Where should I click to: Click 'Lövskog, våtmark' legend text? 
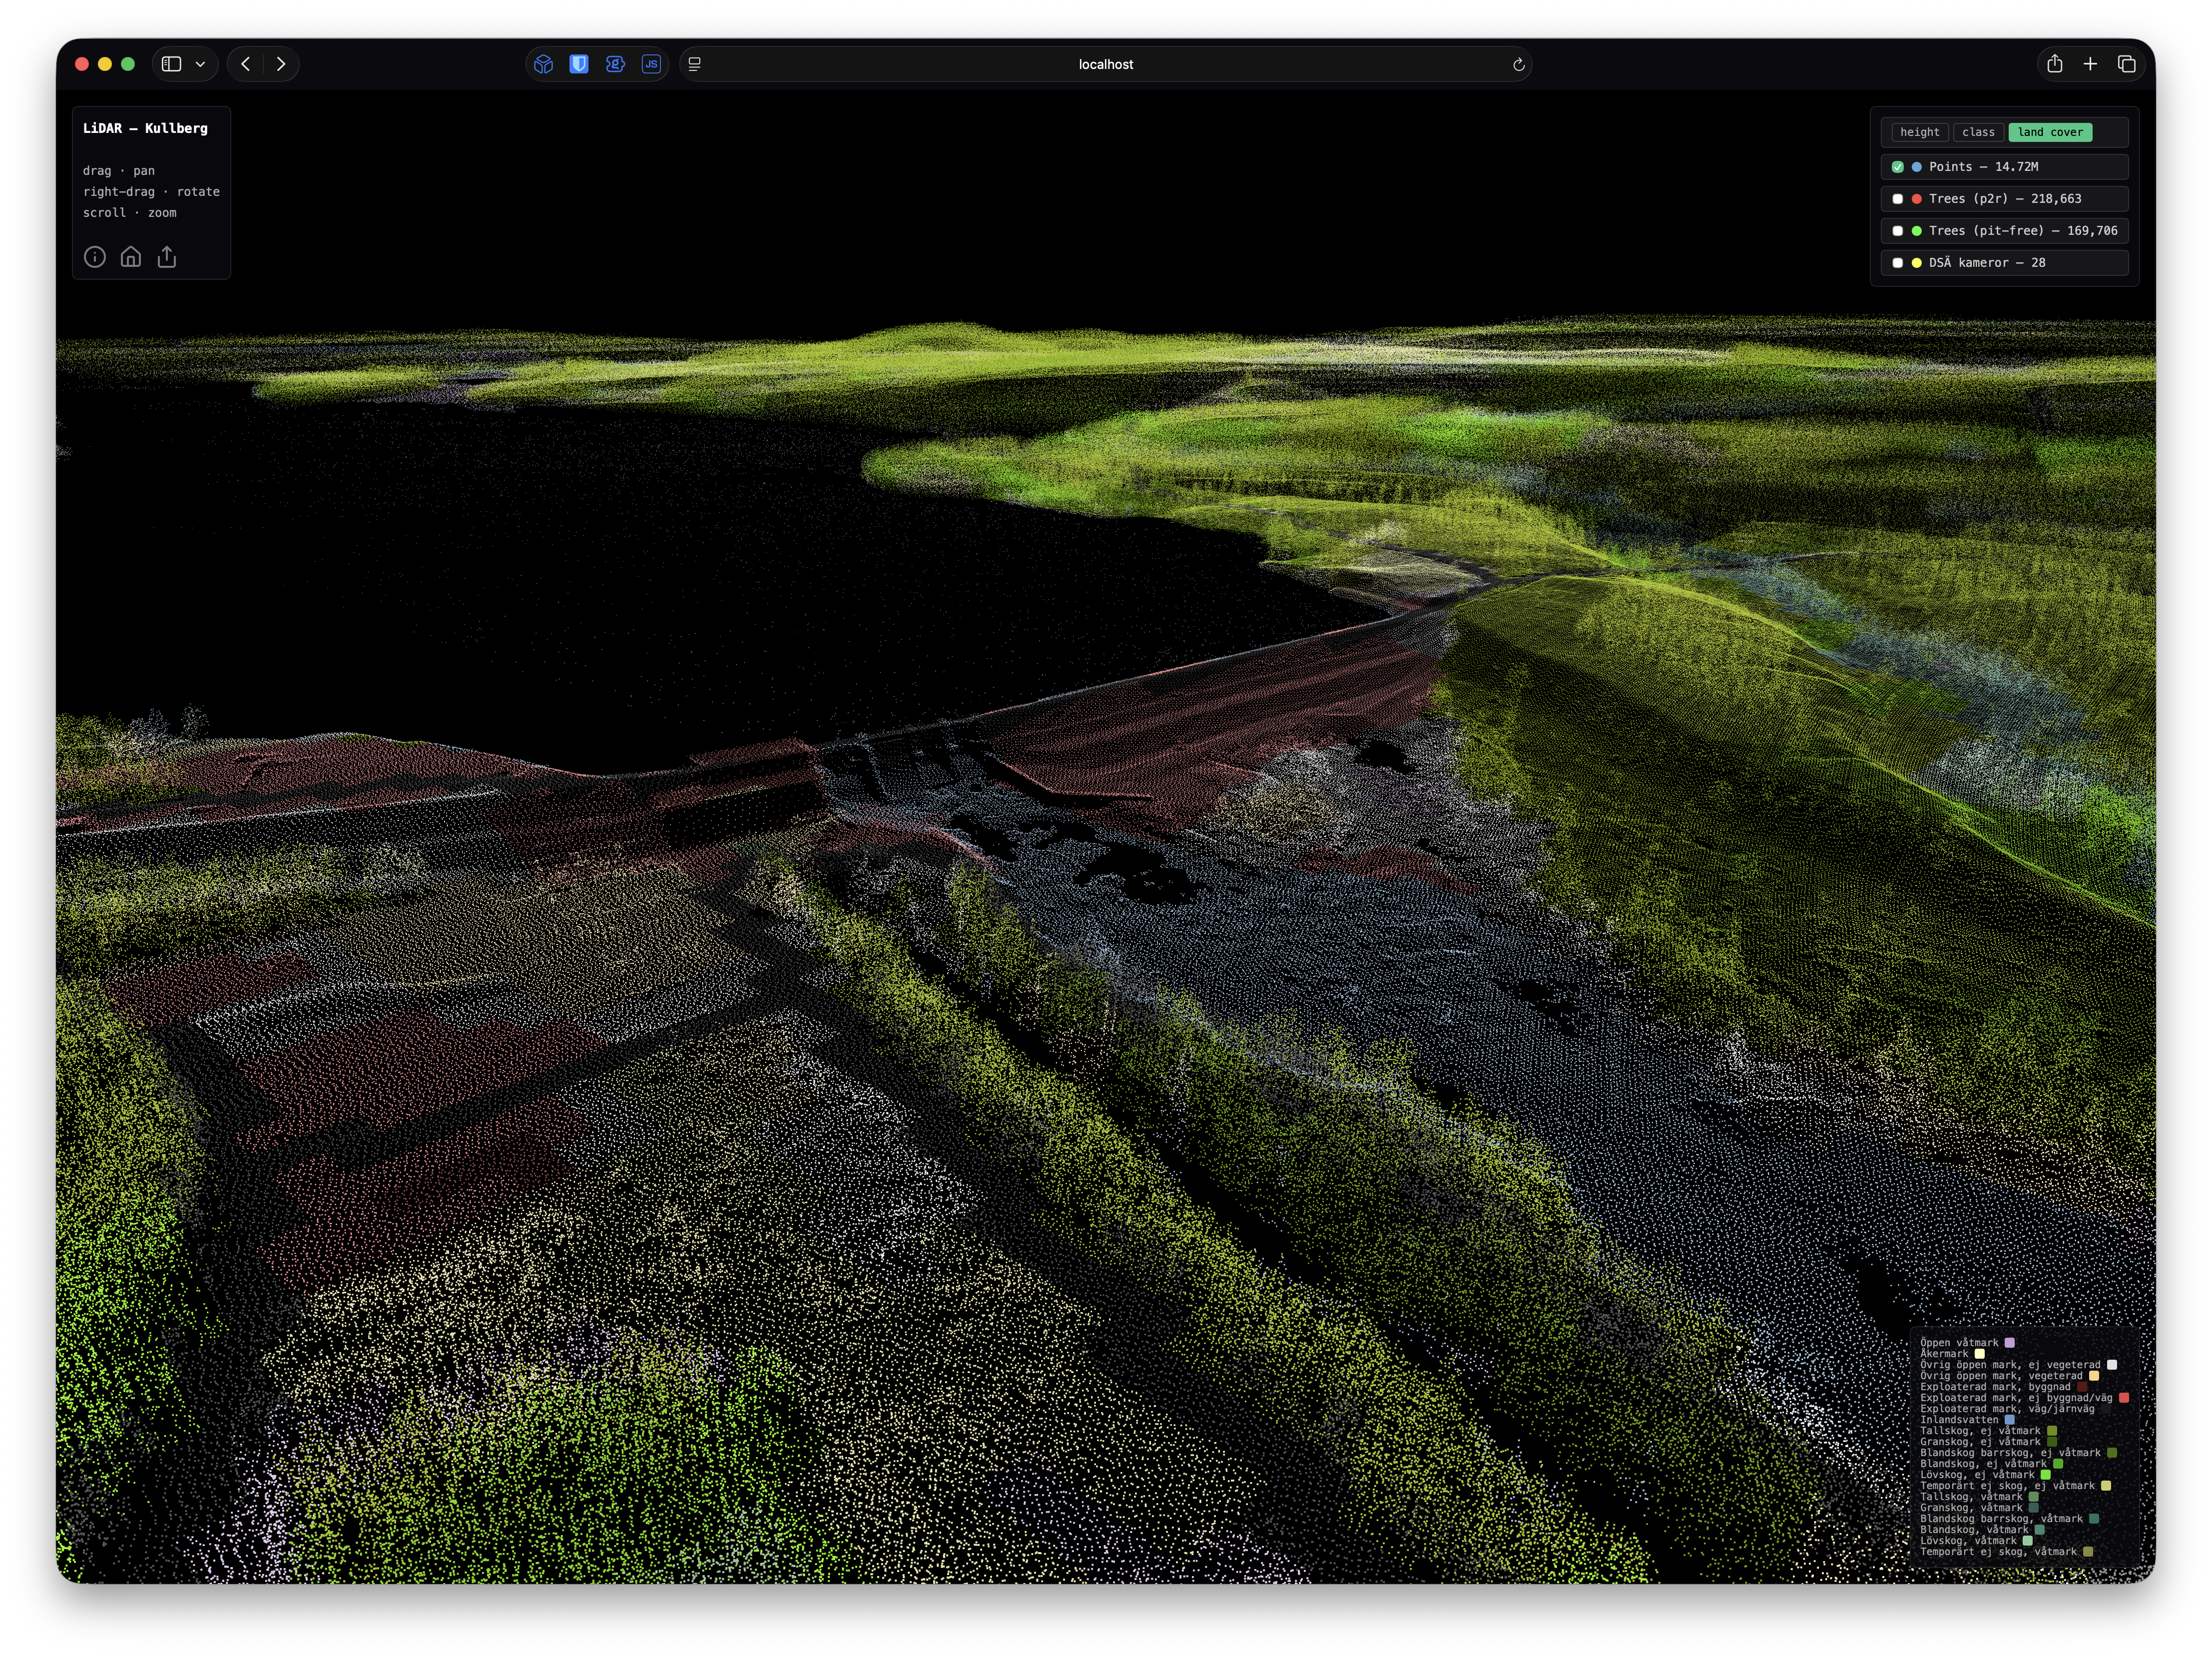[1969, 1541]
